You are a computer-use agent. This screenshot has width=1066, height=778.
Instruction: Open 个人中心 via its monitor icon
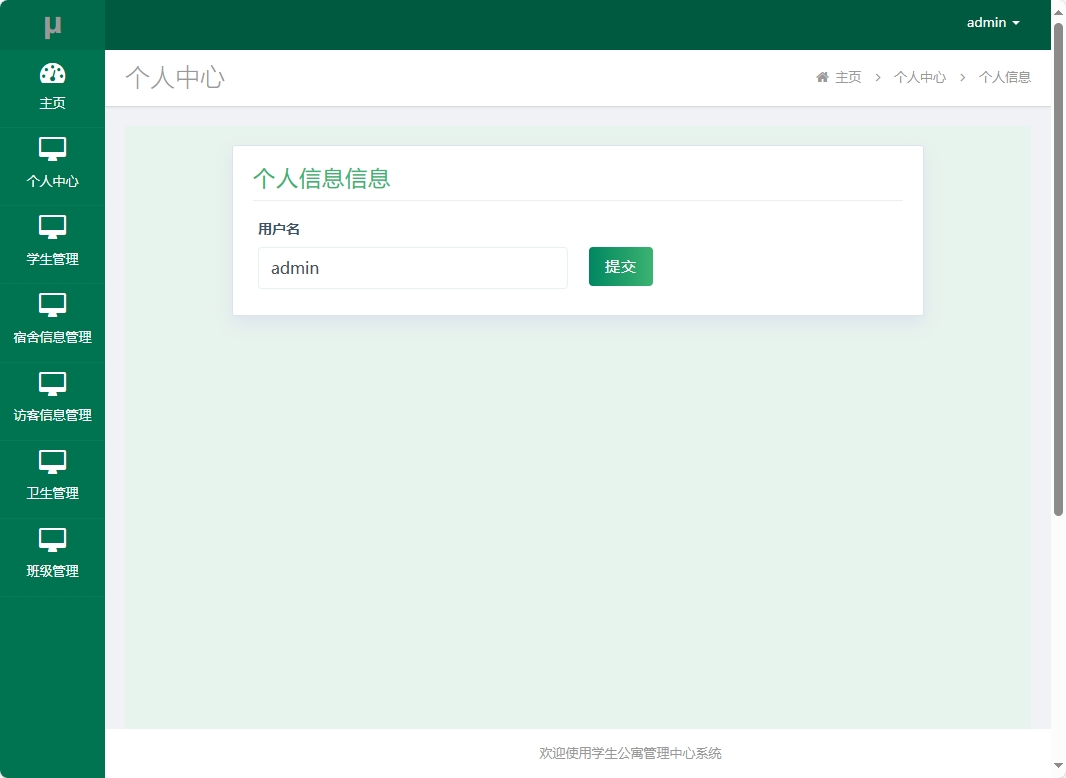coord(53,150)
